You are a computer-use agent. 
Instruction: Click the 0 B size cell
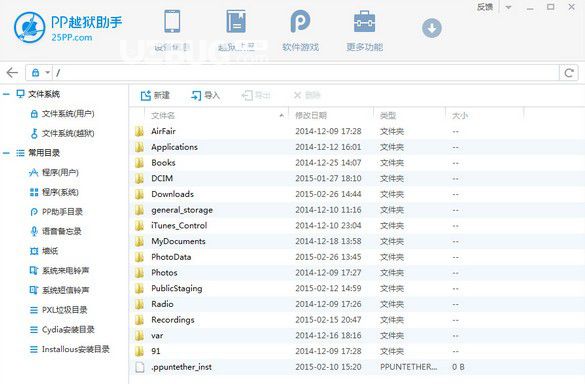(458, 367)
